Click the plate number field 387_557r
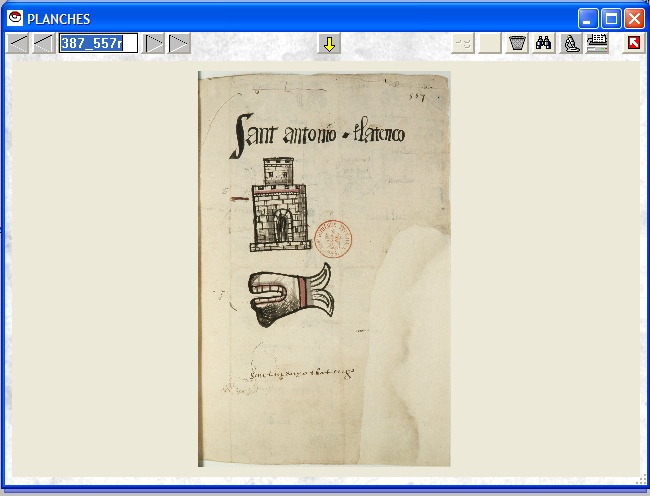 [x=97, y=43]
